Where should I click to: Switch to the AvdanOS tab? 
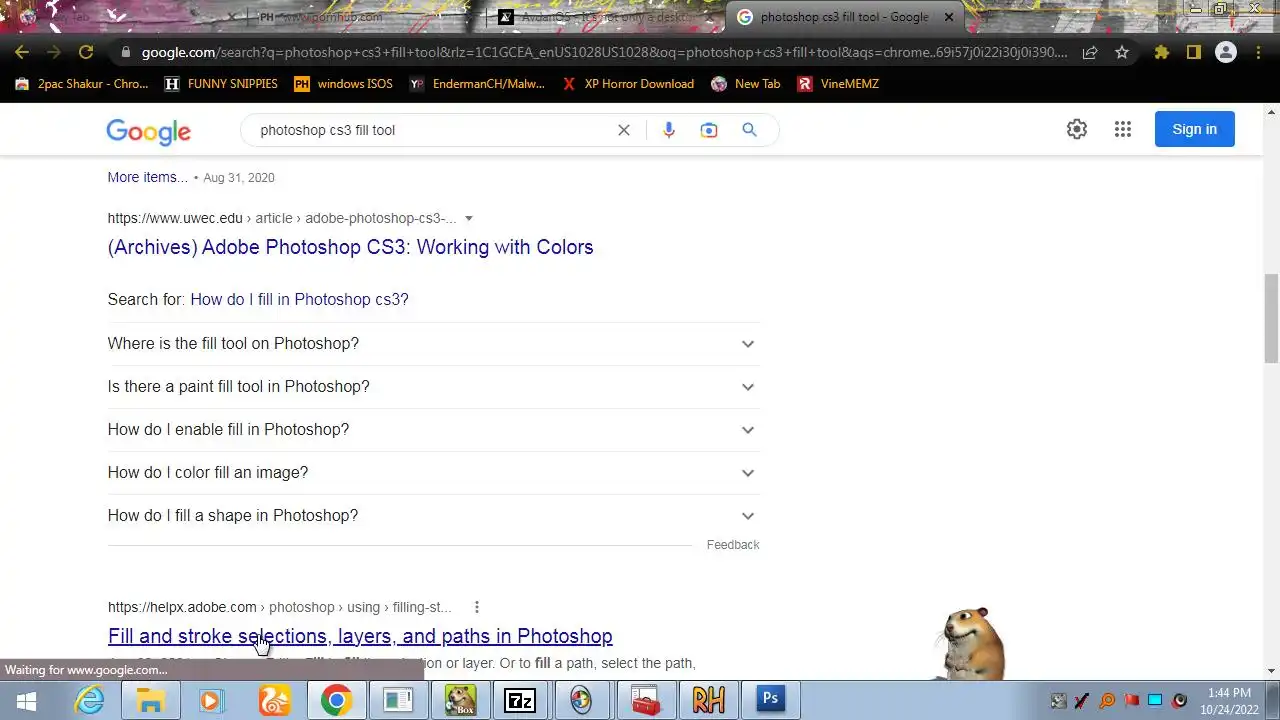(606, 17)
